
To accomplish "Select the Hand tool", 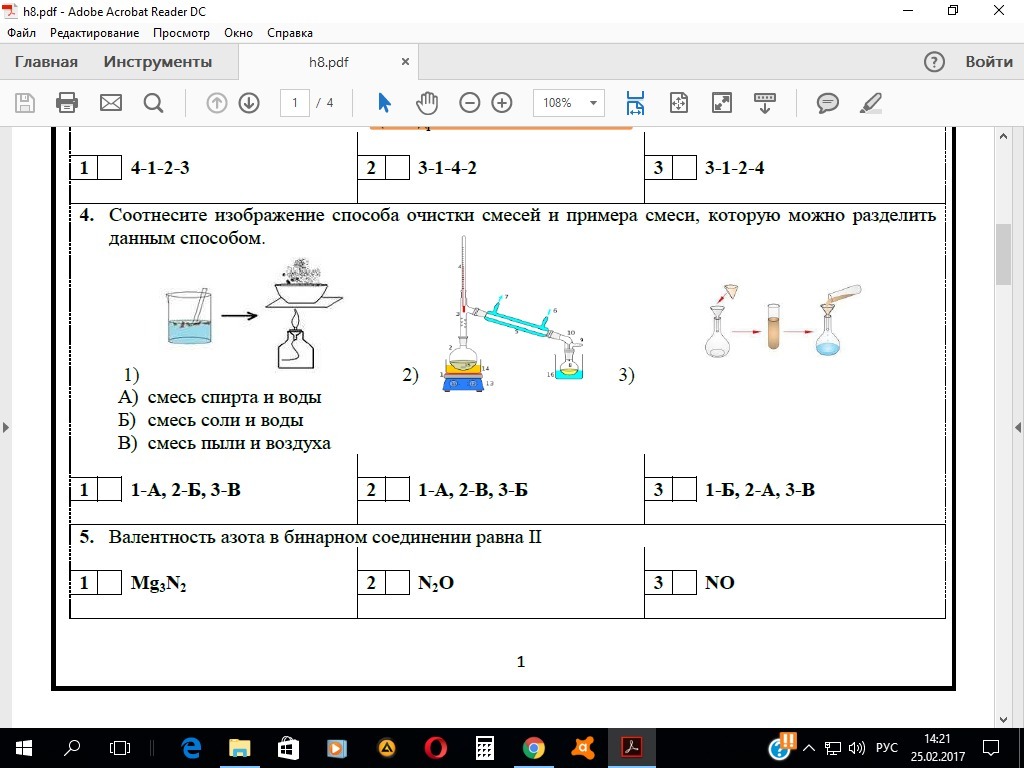I will click(x=427, y=102).
